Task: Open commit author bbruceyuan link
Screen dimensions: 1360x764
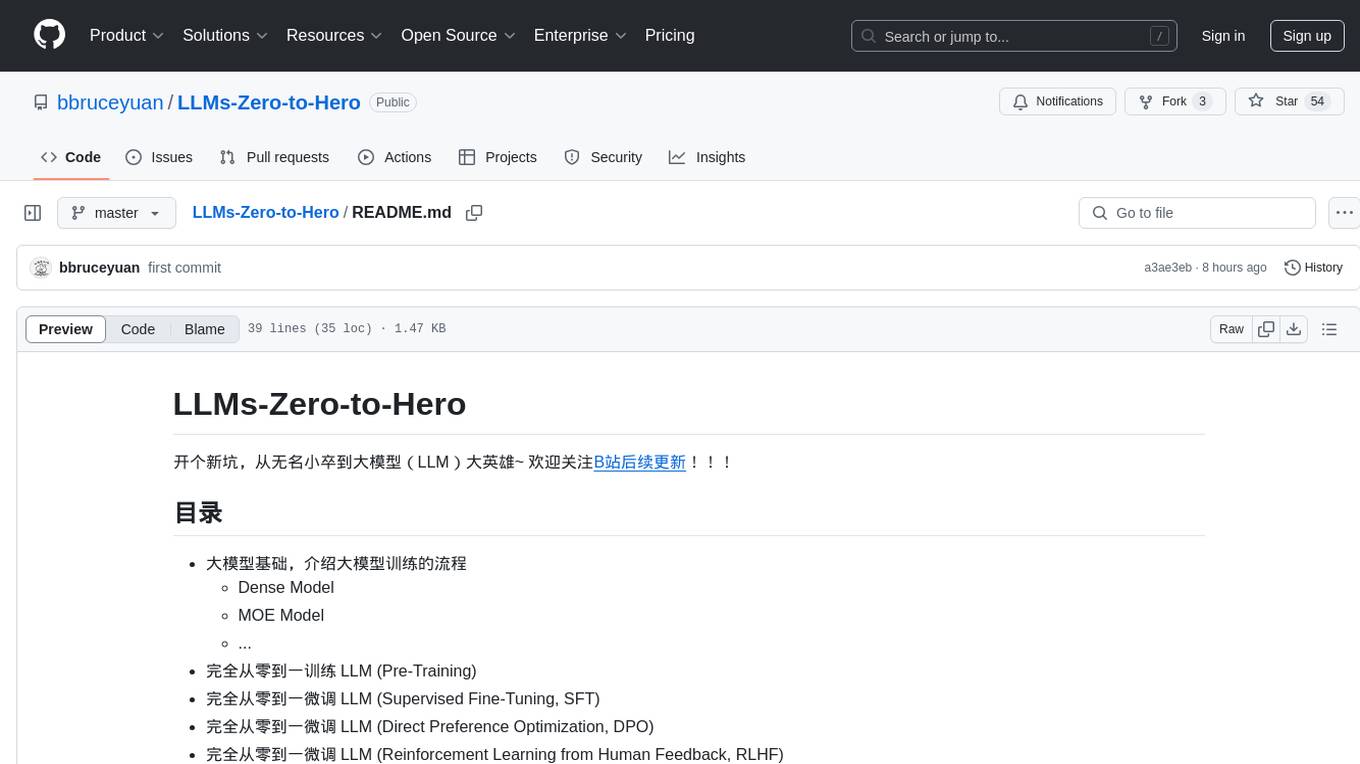Action: click(99, 268)
